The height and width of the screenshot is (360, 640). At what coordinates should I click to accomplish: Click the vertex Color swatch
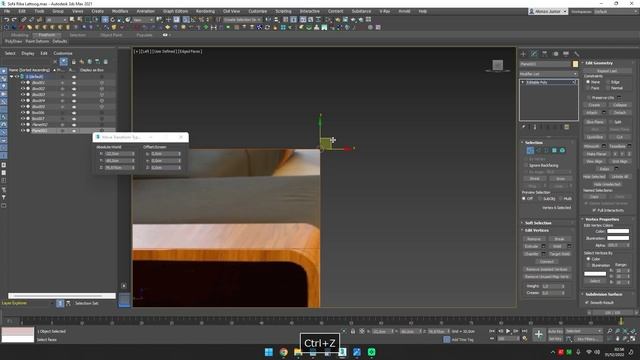(618, 231)
